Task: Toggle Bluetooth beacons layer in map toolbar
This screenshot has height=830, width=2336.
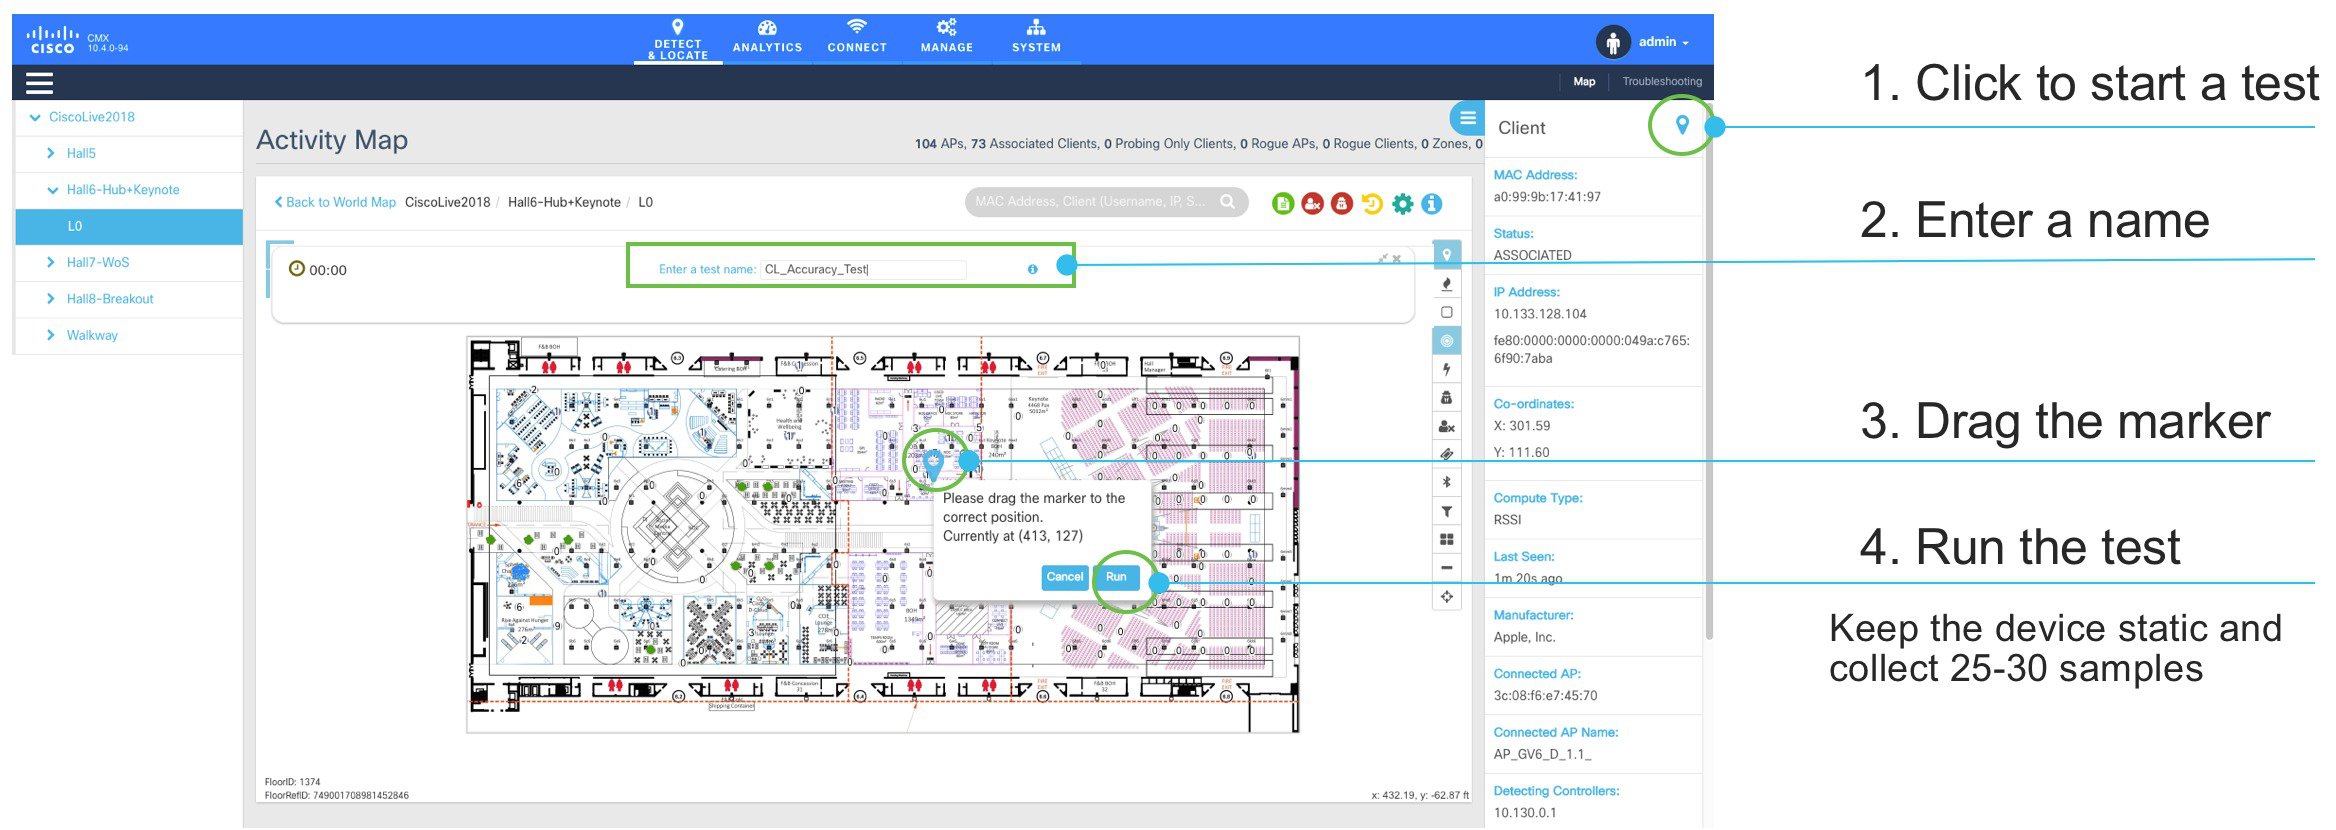Action: [1446, 482]
